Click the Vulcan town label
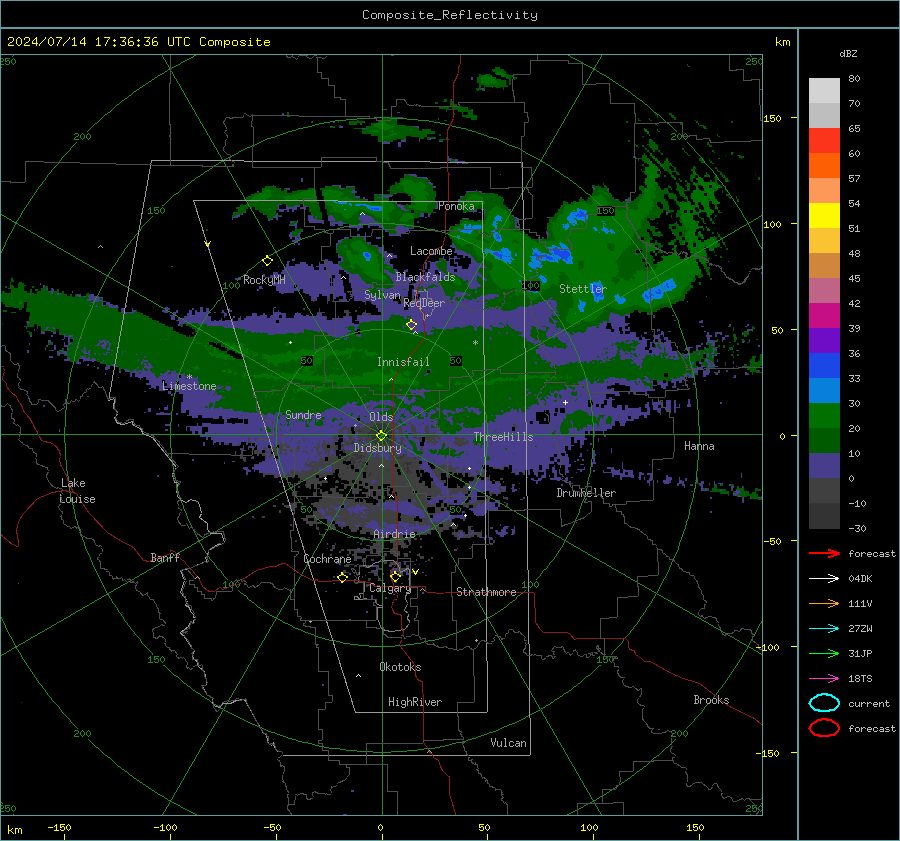 pyautogui.click(x=508, y=743)
